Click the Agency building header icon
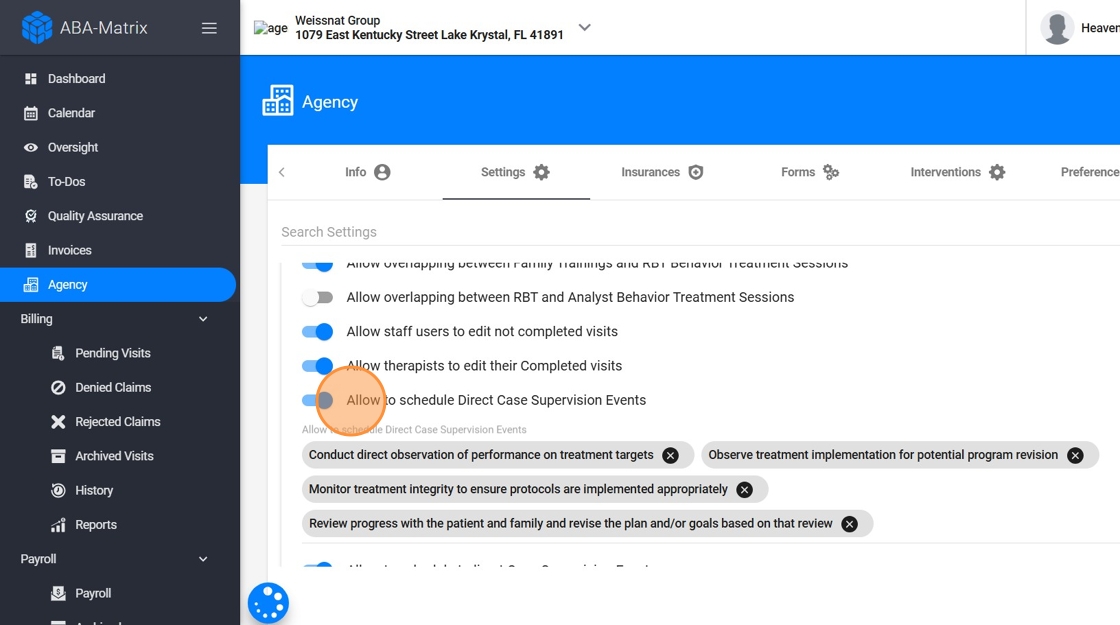 (x=278, y=101)
